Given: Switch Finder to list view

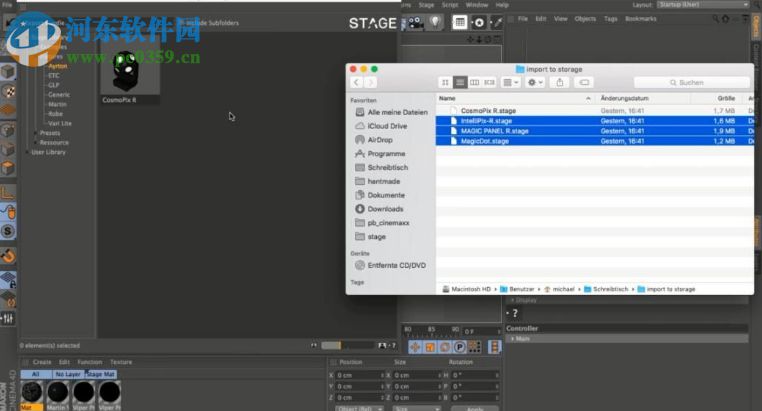Looking at the screenshot, I should 460,83.
